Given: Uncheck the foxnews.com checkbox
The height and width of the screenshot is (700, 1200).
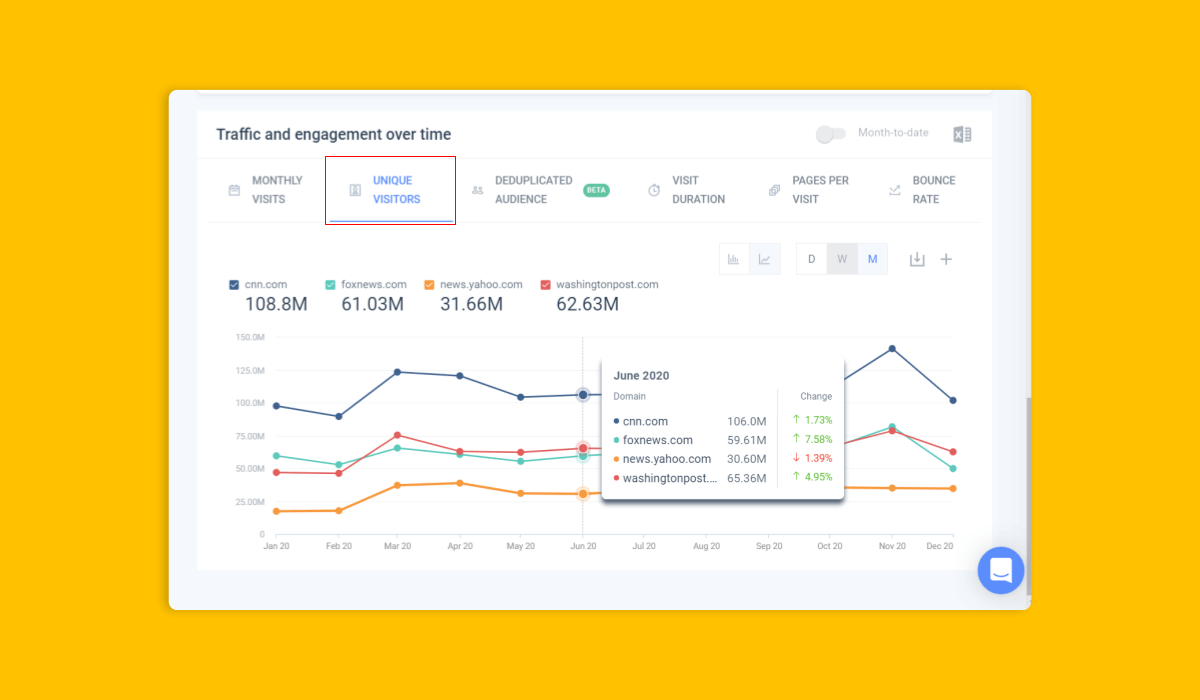Looking at the screenshot, I should tap(331, 285).
